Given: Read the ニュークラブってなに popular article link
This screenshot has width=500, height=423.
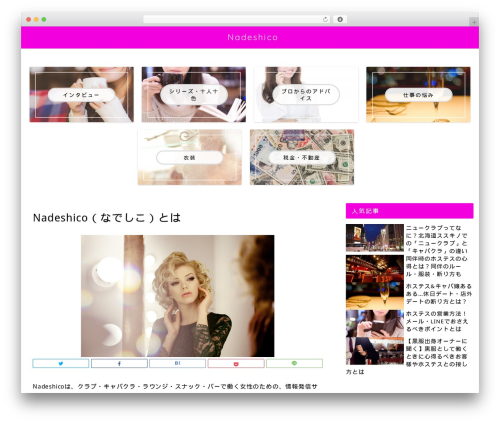Looking at the screenshot, I should coord(436,239).
